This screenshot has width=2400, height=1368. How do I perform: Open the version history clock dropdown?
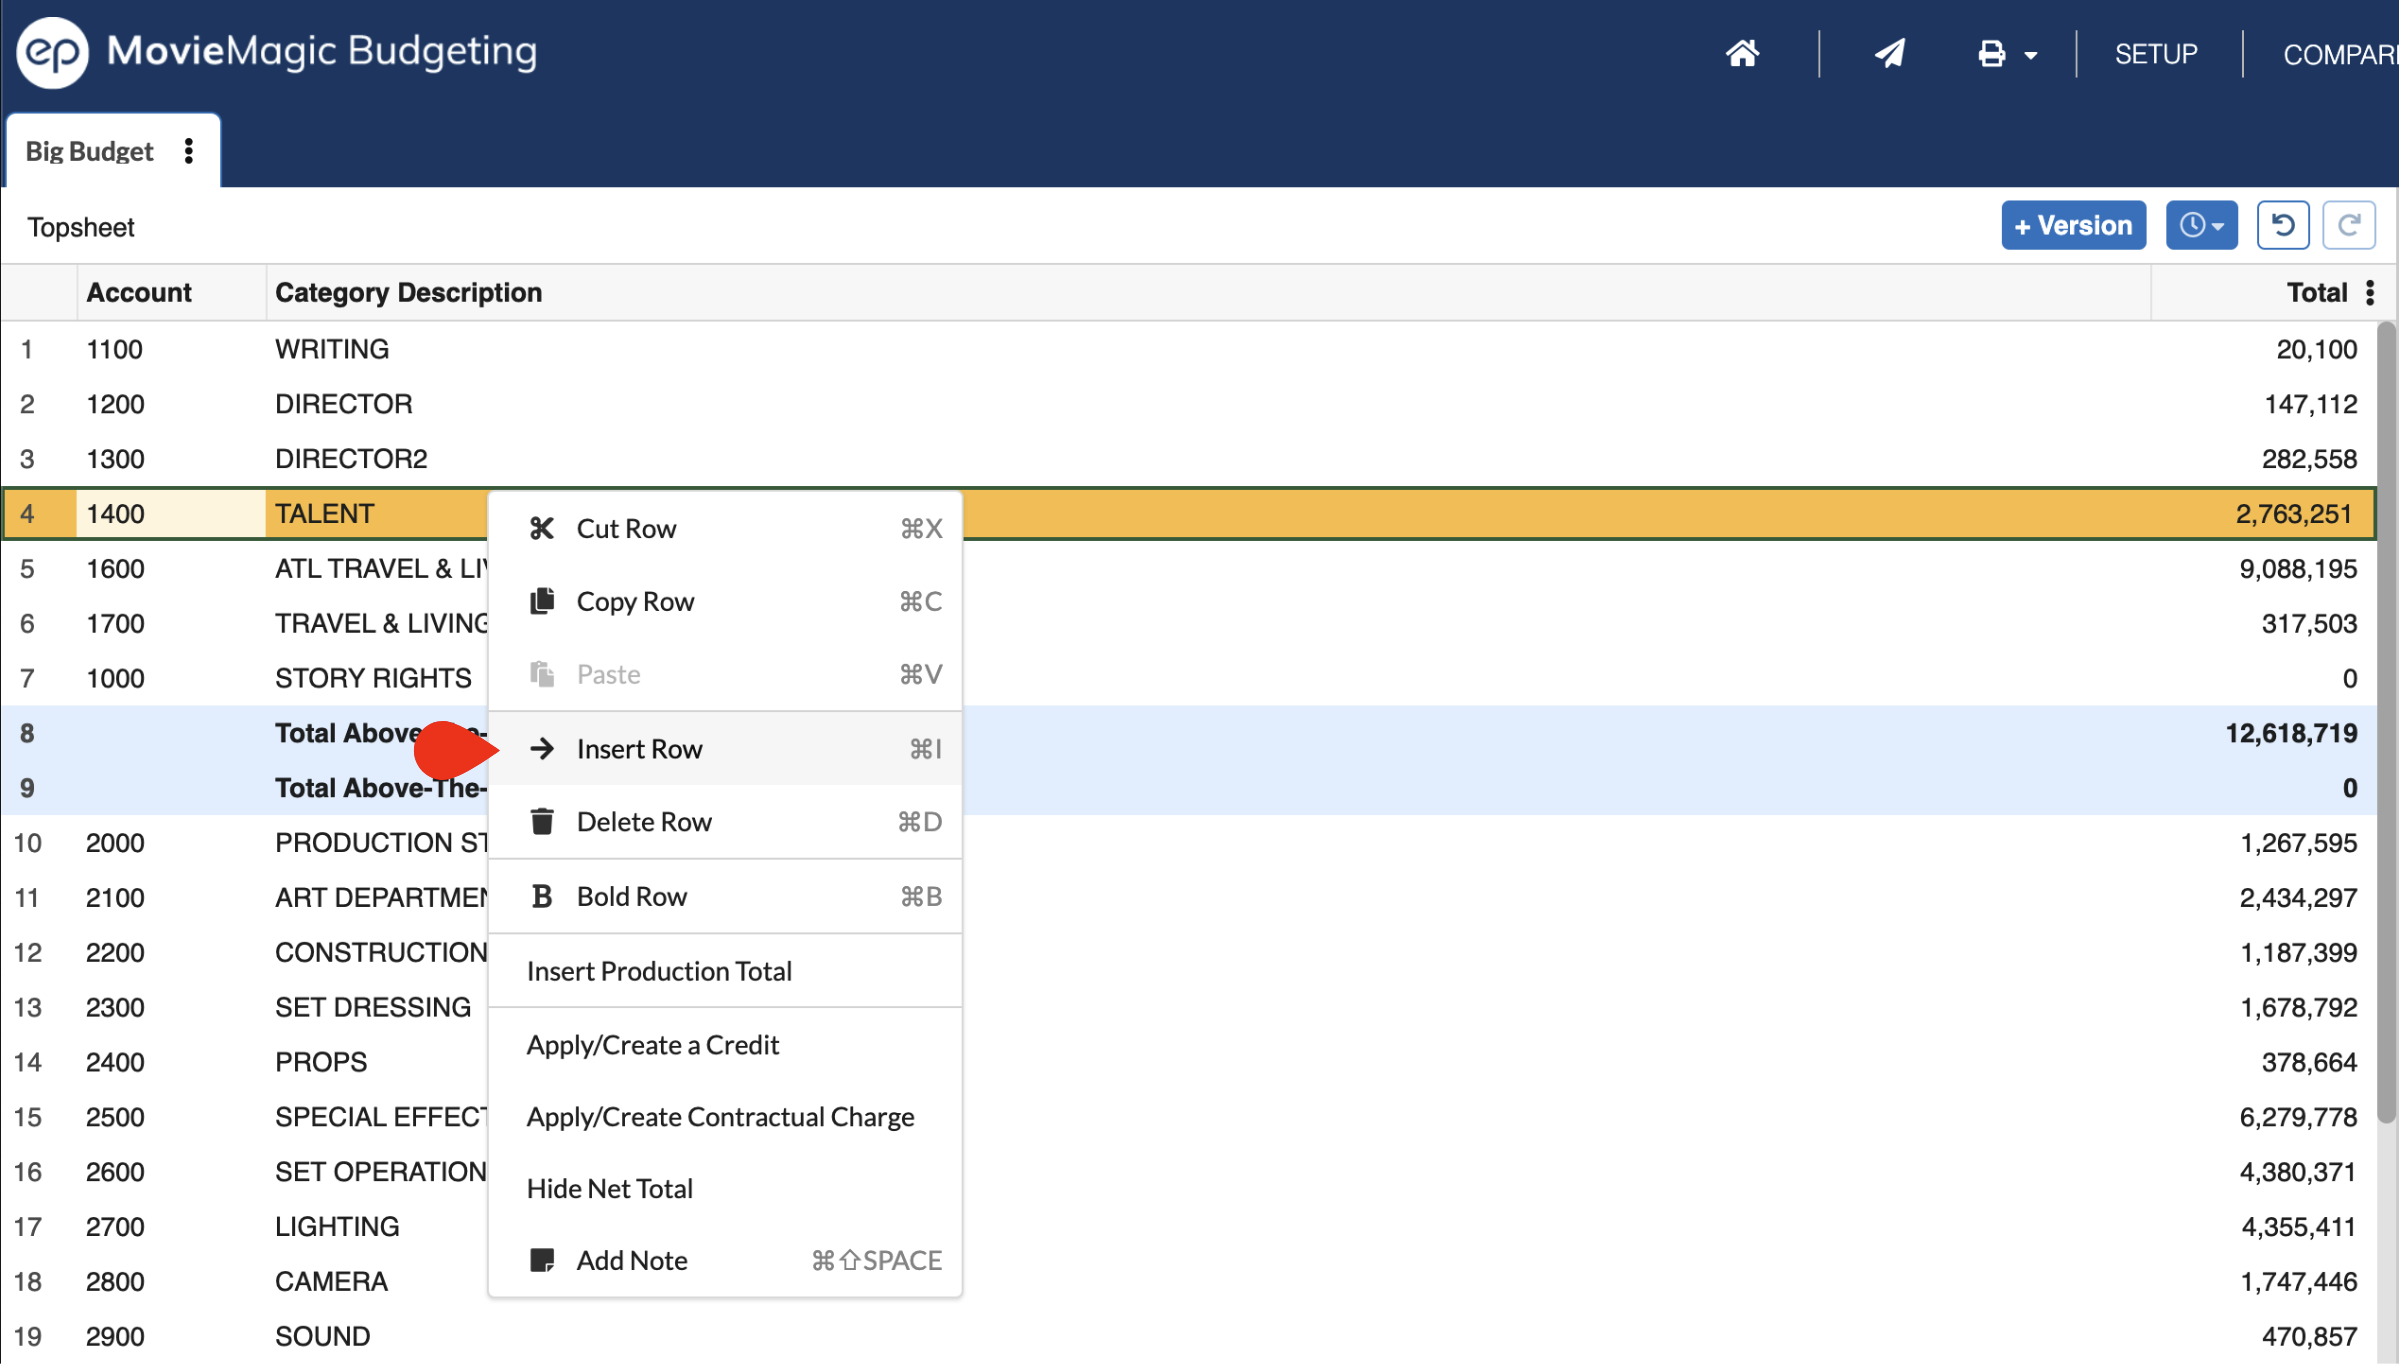click(2201, 225)
